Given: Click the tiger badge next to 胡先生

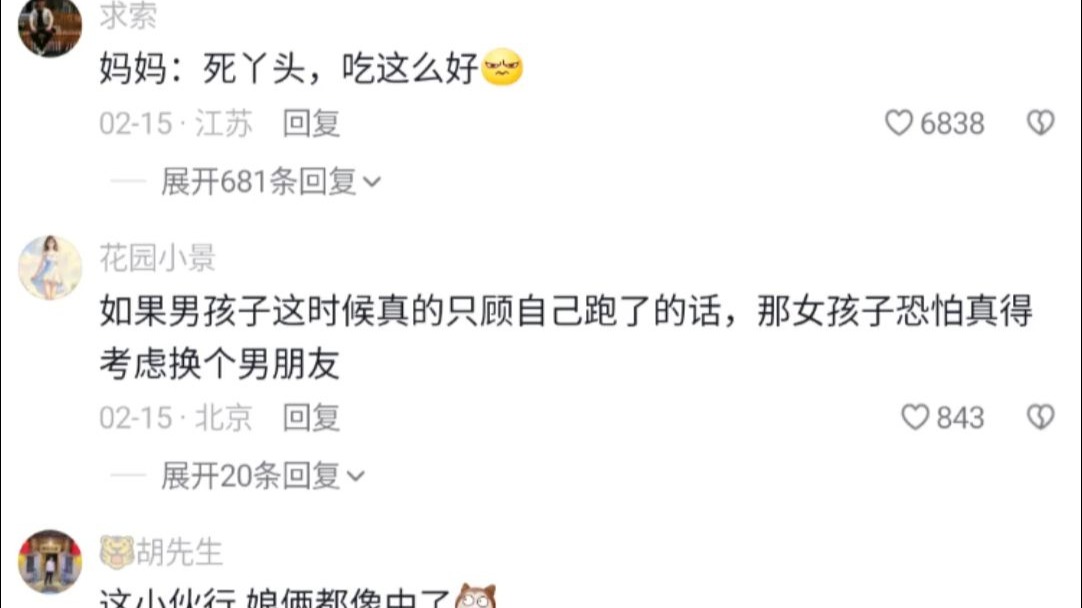Looking at the screenshot, I should (x=117, y=552).
